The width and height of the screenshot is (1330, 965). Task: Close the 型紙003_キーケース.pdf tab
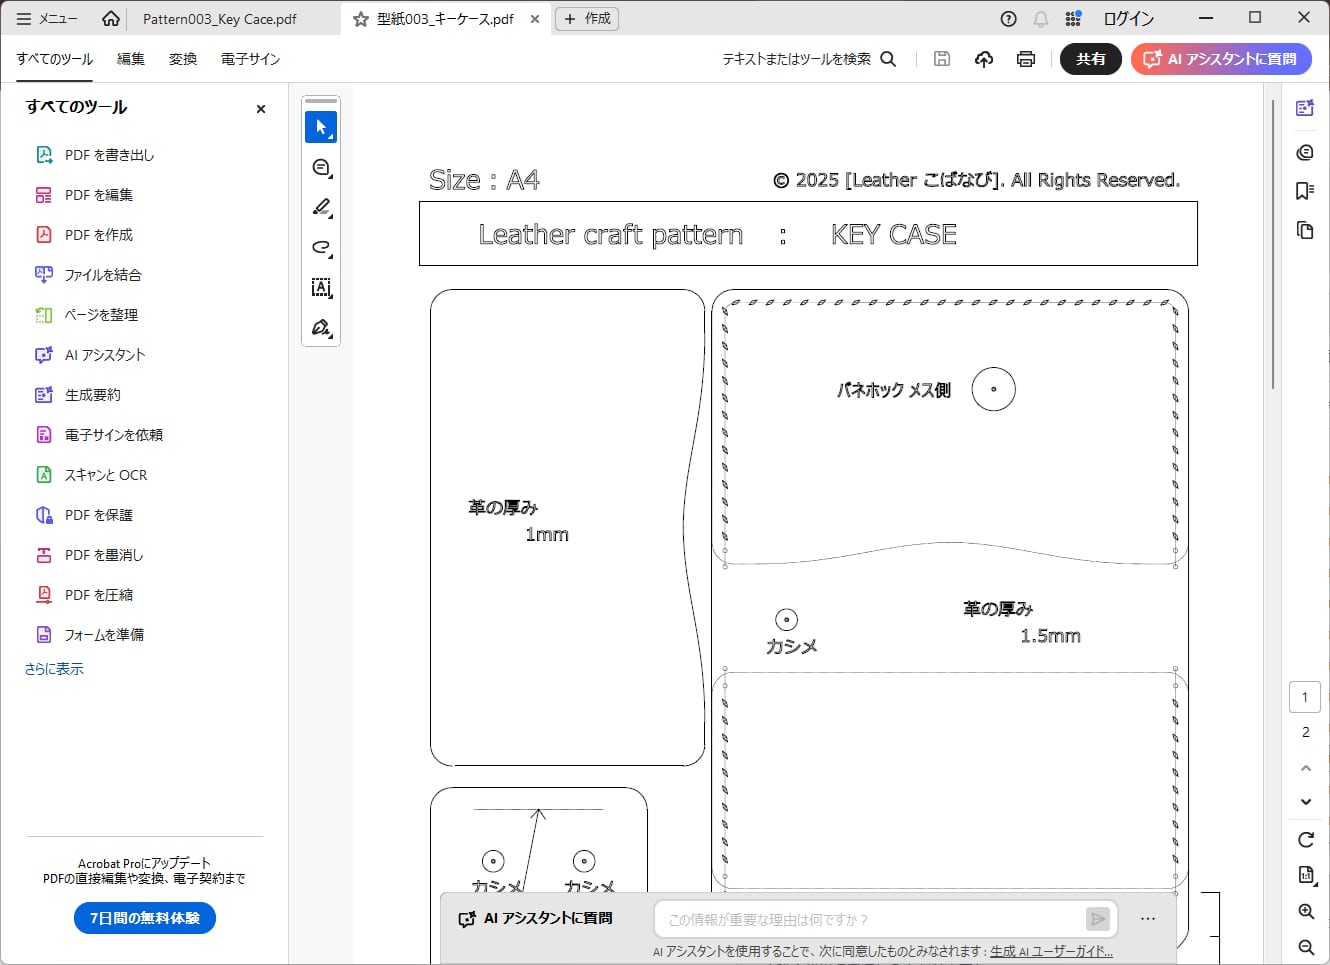pos(535,19)
